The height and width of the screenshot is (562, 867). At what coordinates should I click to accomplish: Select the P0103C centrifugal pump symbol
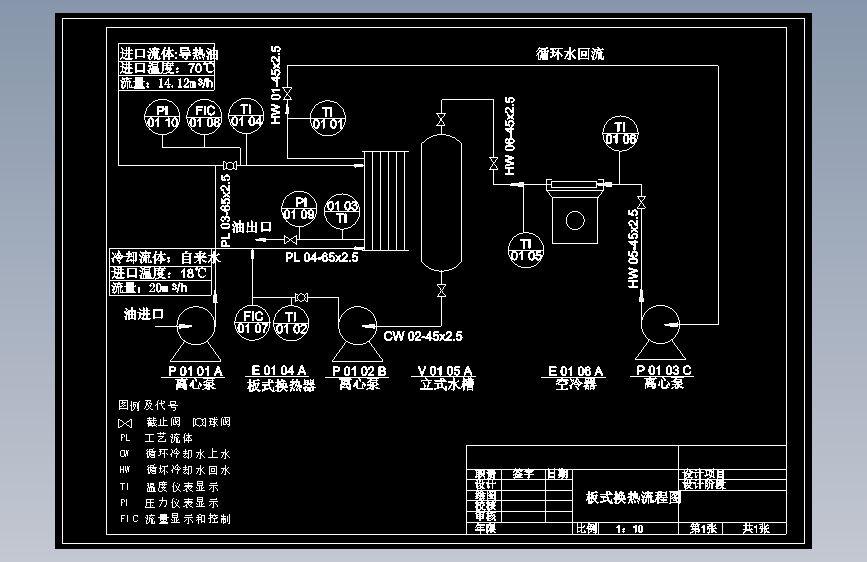[x=660, y=332]
